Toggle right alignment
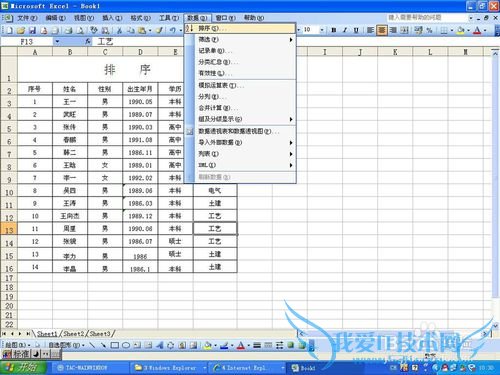The width and height of the screenshot is (500, 375). tap(393, 30)
